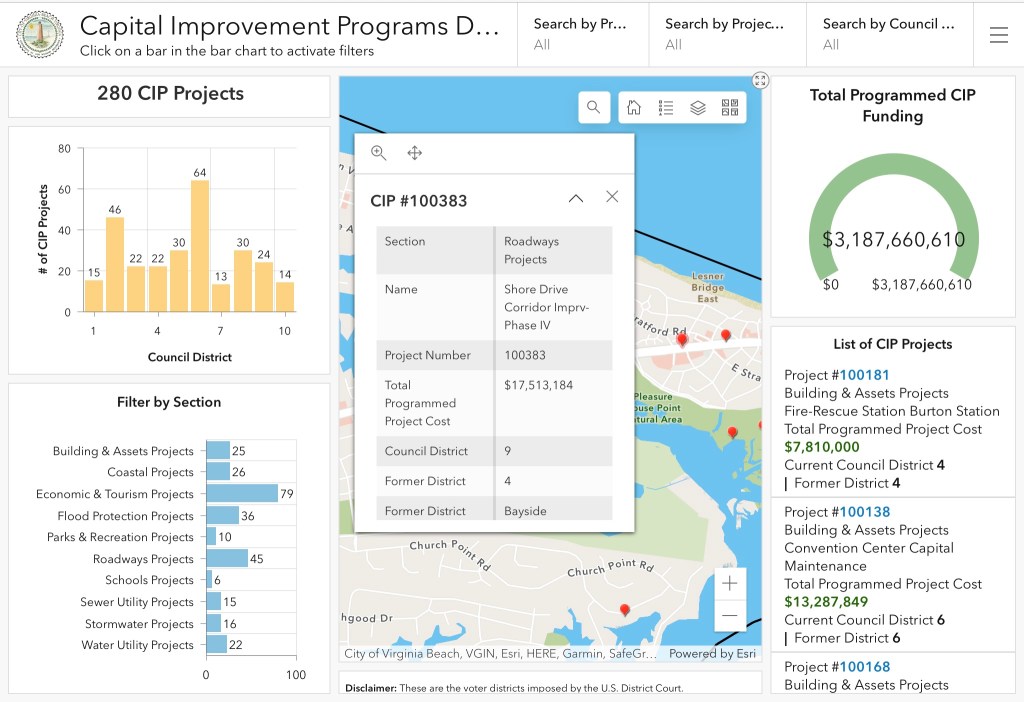Close the CIP #100383 popup
Image resolution: width=1024 pixels, height=702 pixels.
point(612,197)
